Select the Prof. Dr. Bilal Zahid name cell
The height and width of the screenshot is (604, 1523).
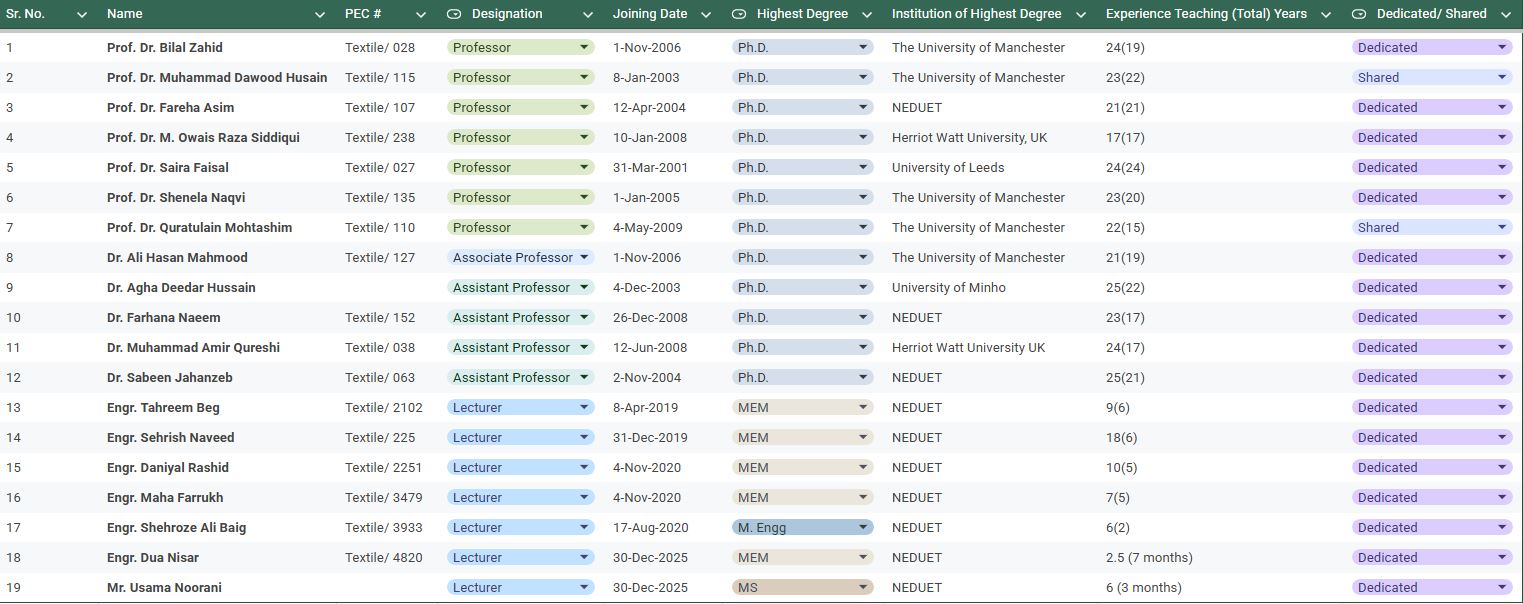165,47
